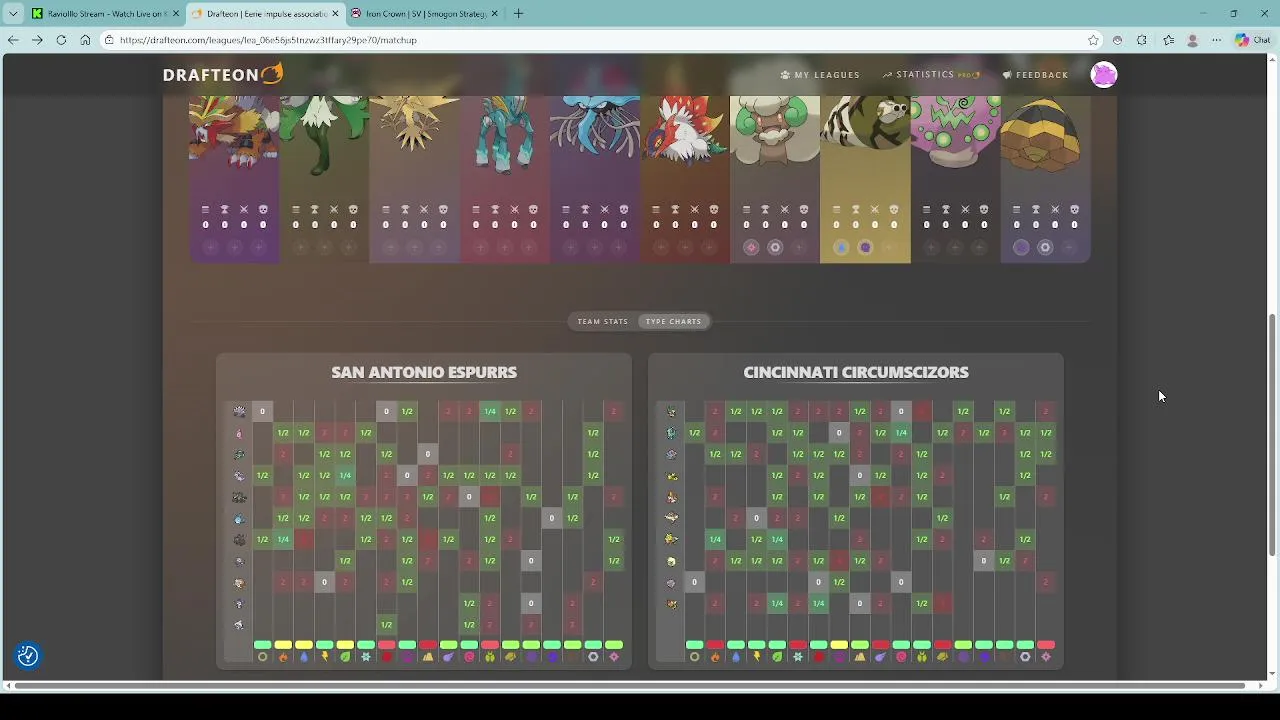Open the pink user avatar menu
Image resolution: width=1280 pixels, height=720 pixels.
[x=1104, y=75]
